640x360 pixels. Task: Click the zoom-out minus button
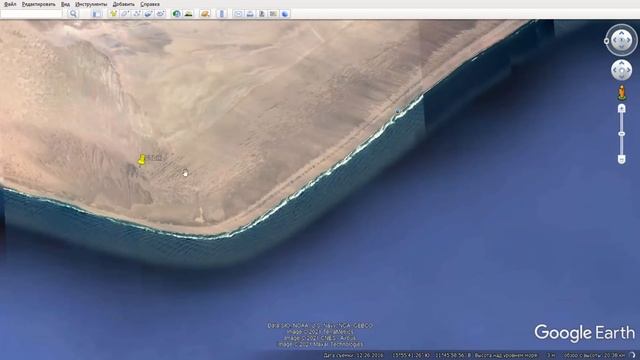621,159
